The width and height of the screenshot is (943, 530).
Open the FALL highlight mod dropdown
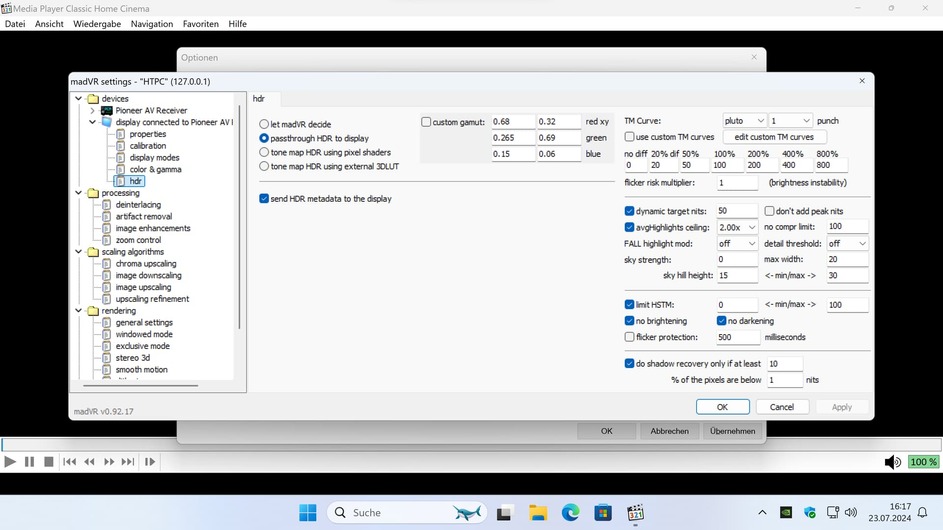[x=737, y=244]
